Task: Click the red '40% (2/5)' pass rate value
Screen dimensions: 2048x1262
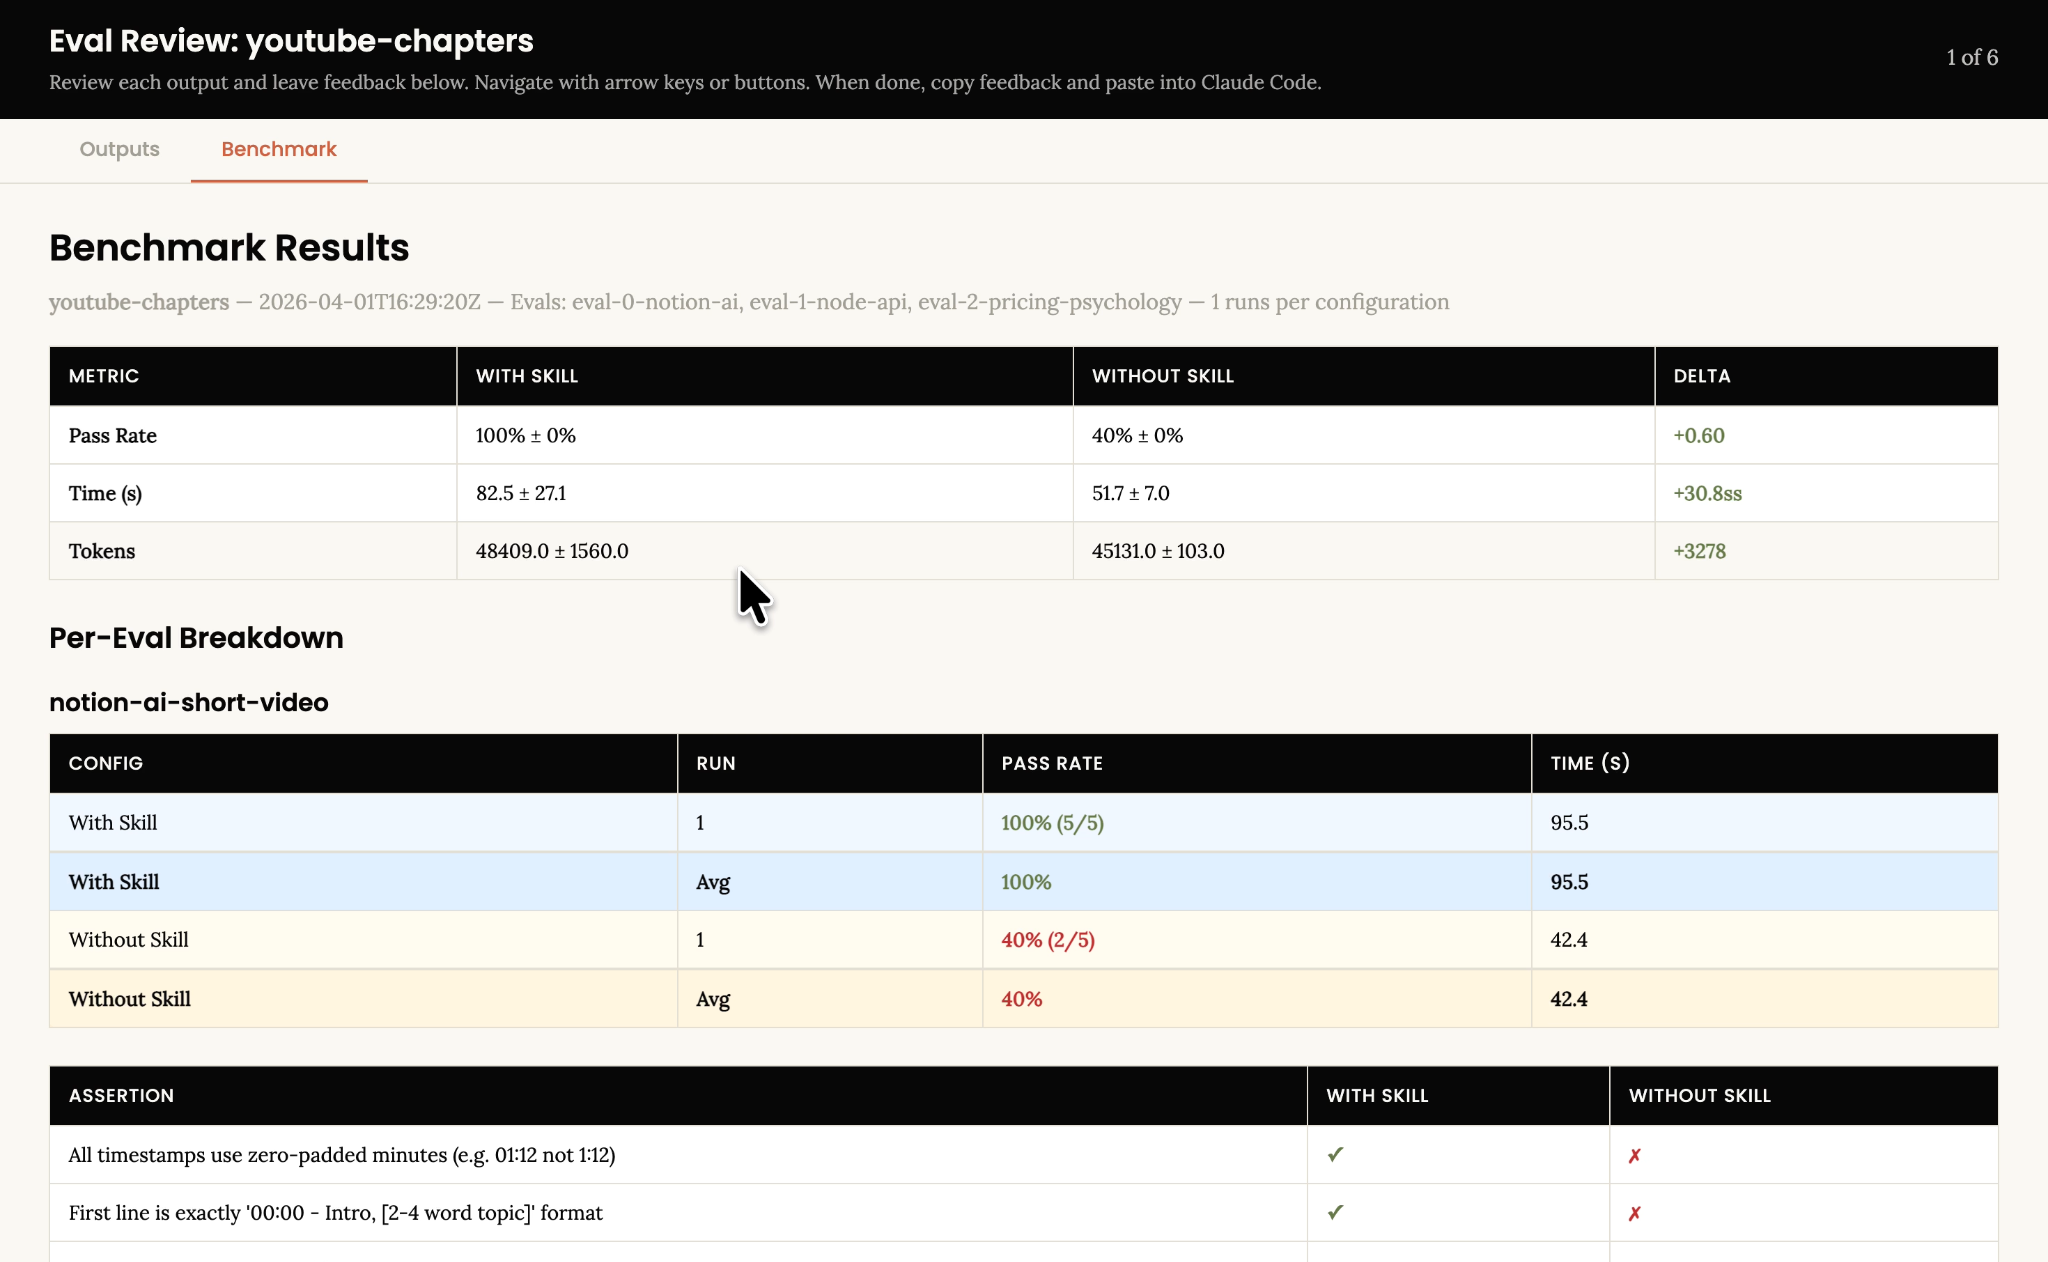Action: pyautogui.click(x=1048, y=940)
